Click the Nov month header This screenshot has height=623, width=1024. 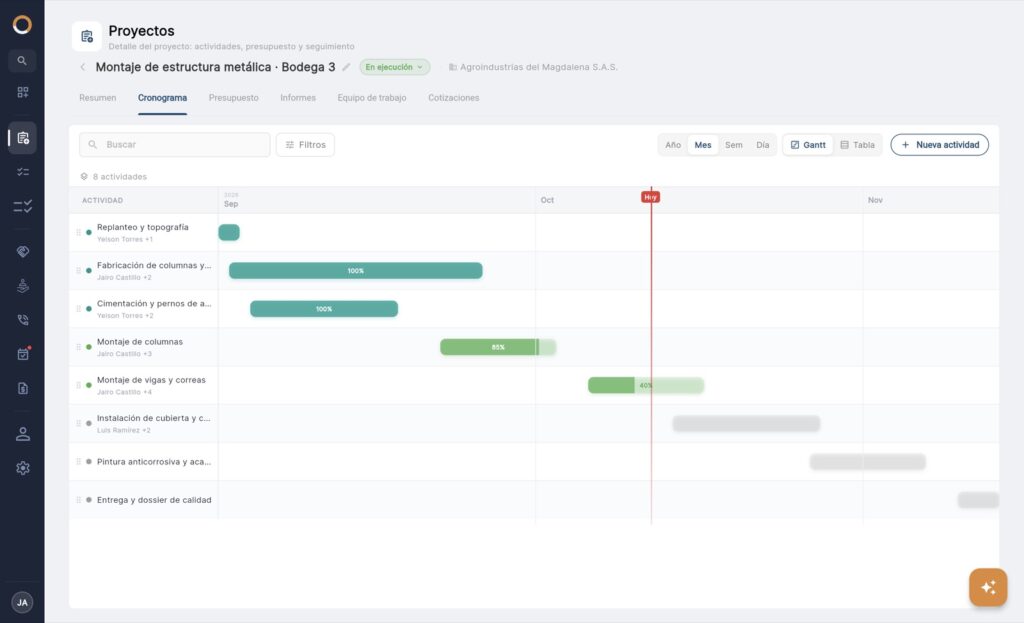point(874,200)
